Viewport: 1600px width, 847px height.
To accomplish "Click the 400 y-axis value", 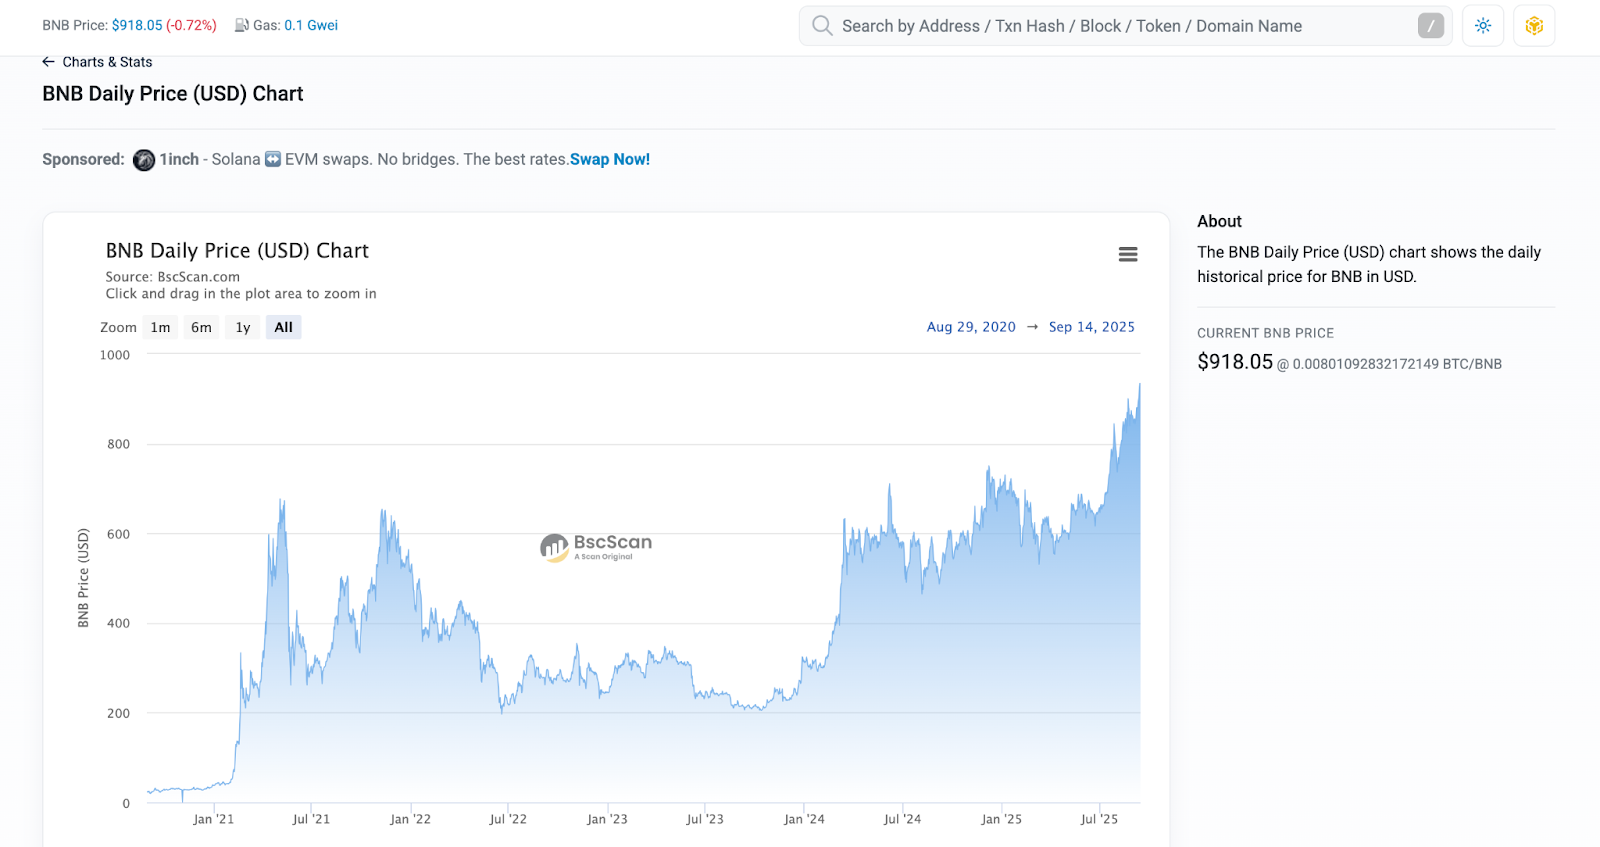I will pos(119,623).
